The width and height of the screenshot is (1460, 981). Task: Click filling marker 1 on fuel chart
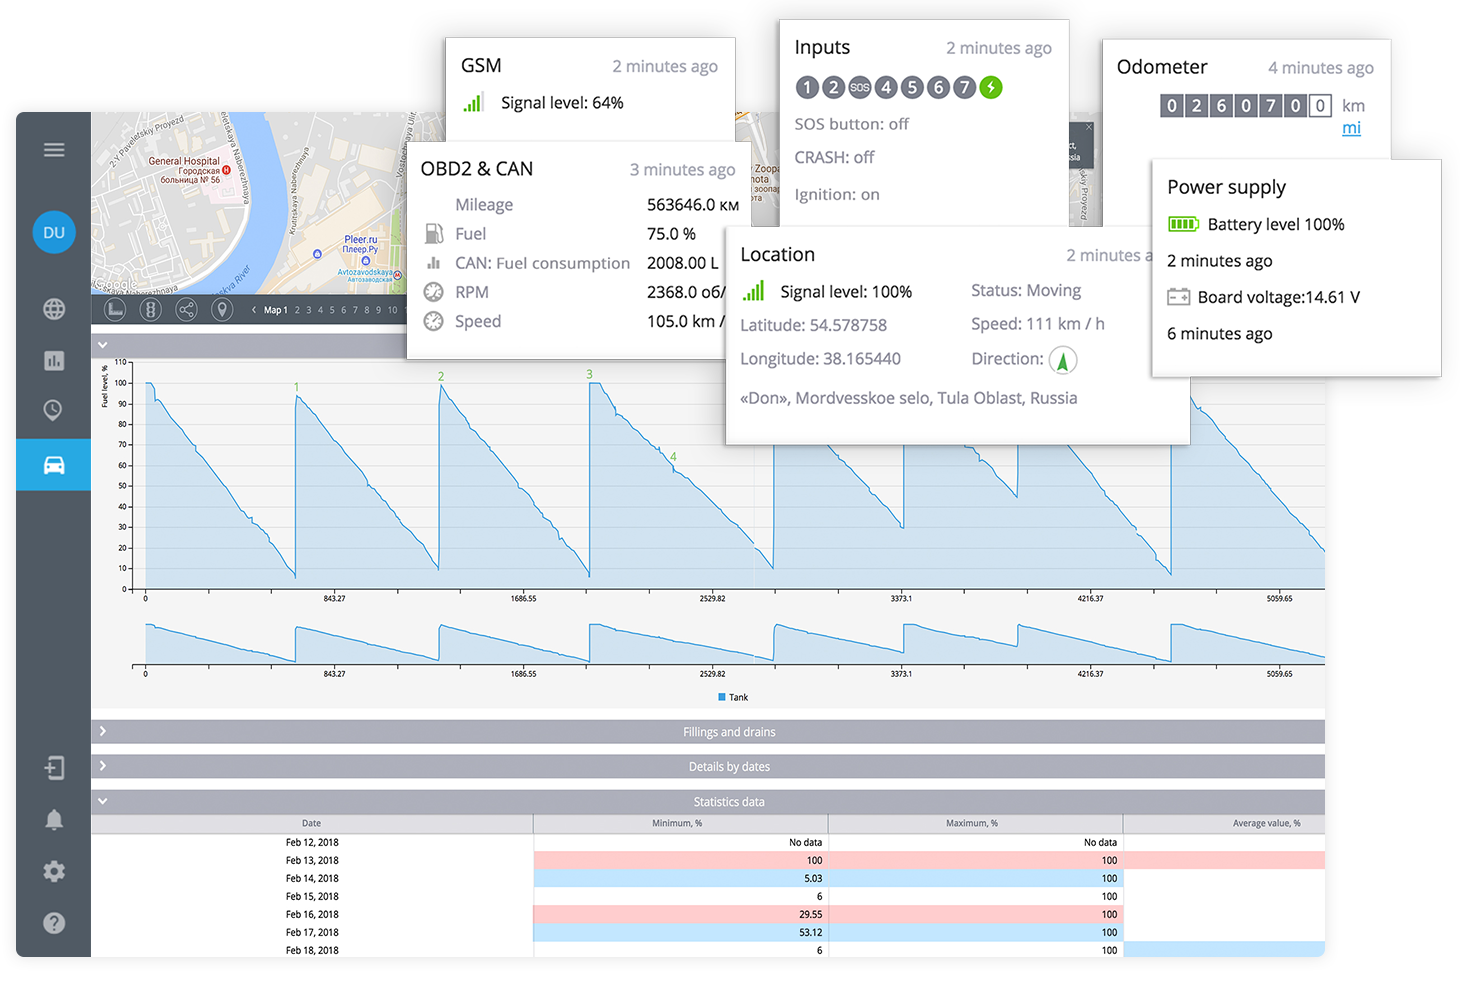[296, 387]
